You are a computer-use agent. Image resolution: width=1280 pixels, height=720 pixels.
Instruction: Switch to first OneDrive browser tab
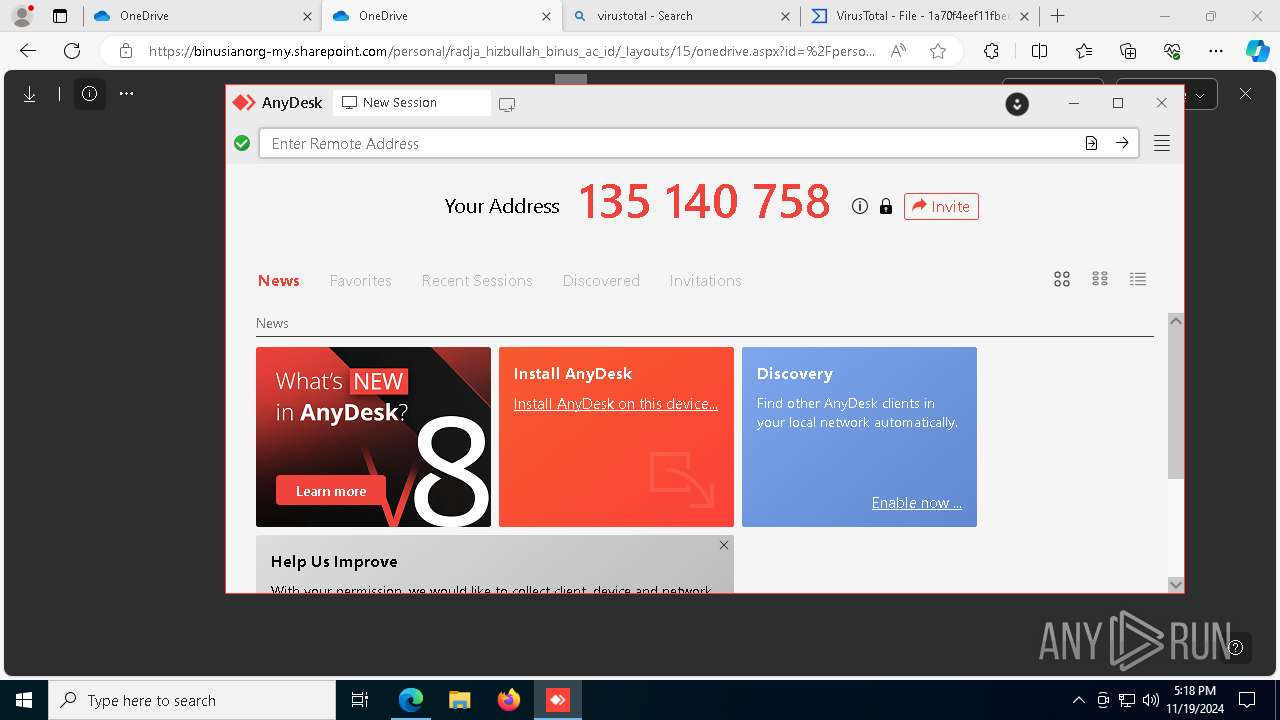pyautogui.click(x=201, y=16)
